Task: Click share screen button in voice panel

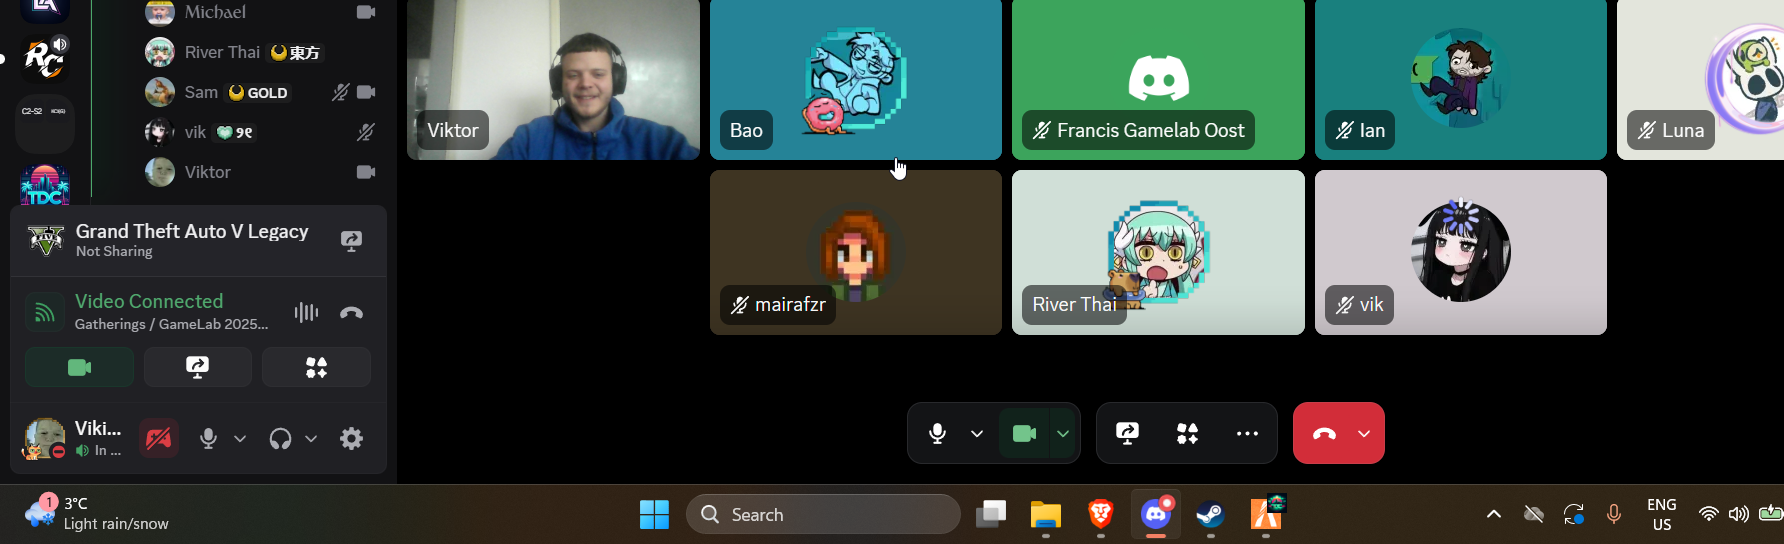Action: [198, 367]
